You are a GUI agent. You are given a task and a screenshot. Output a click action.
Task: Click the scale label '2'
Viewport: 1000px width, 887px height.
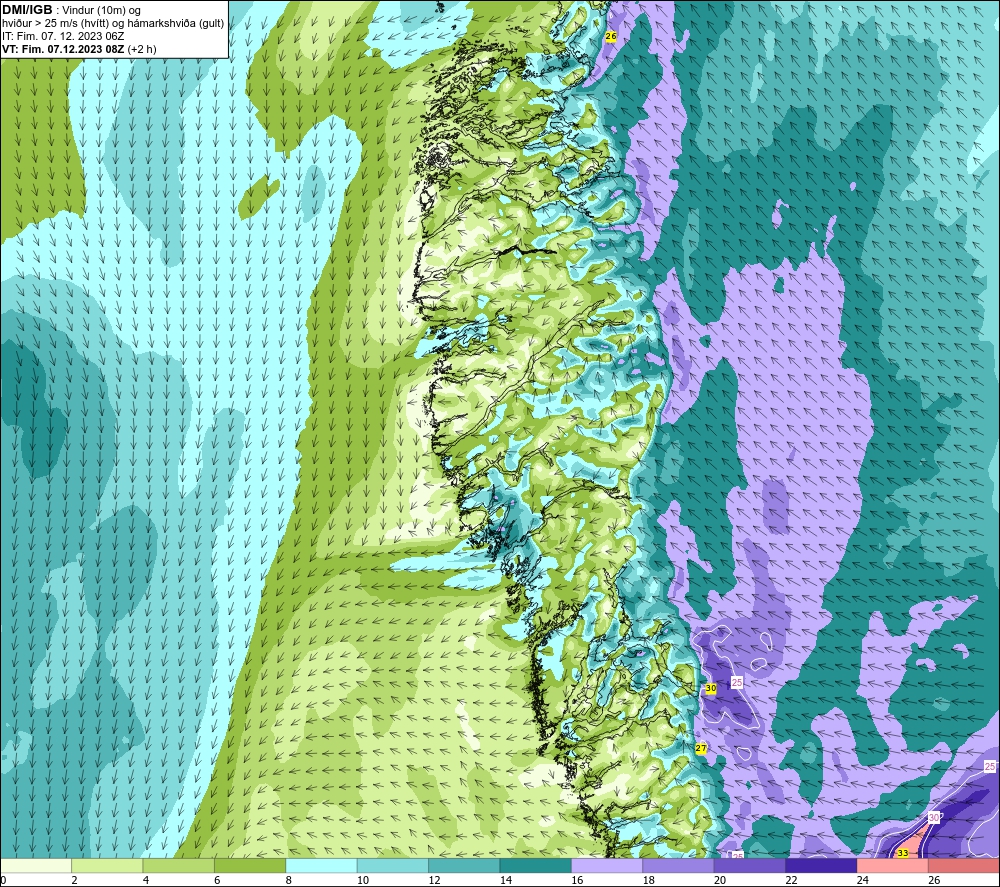click(75, 880)
